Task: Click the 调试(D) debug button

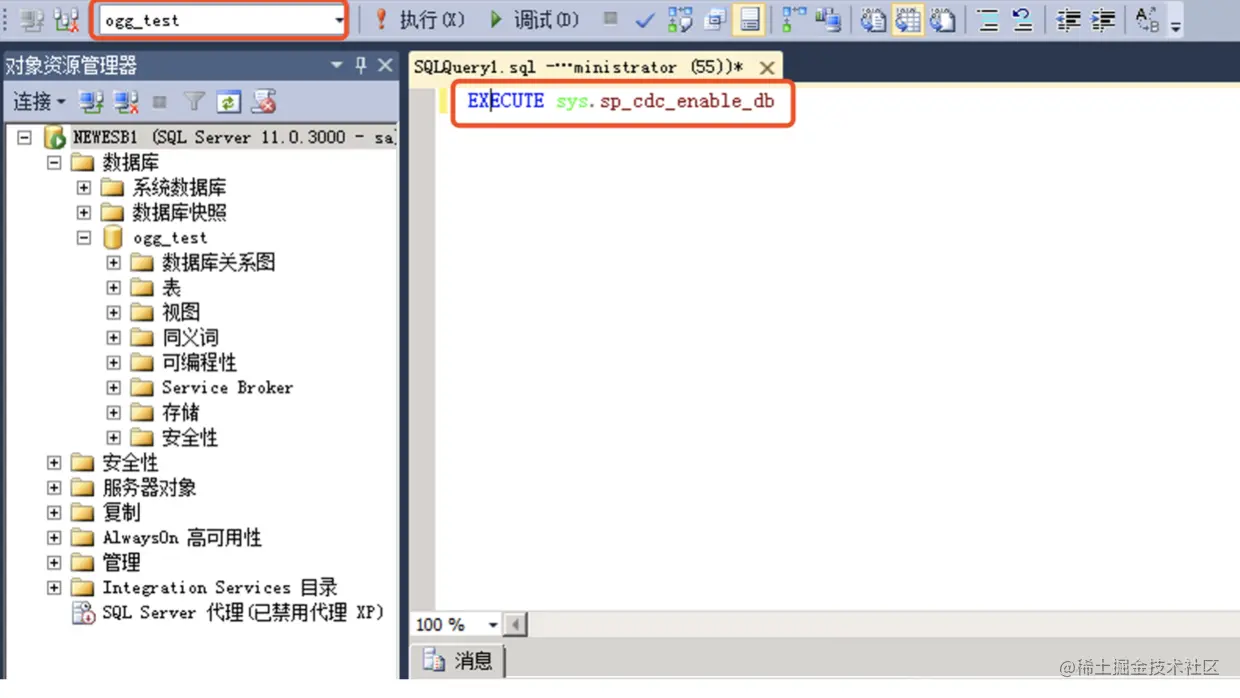Action: tap(534, 20)
